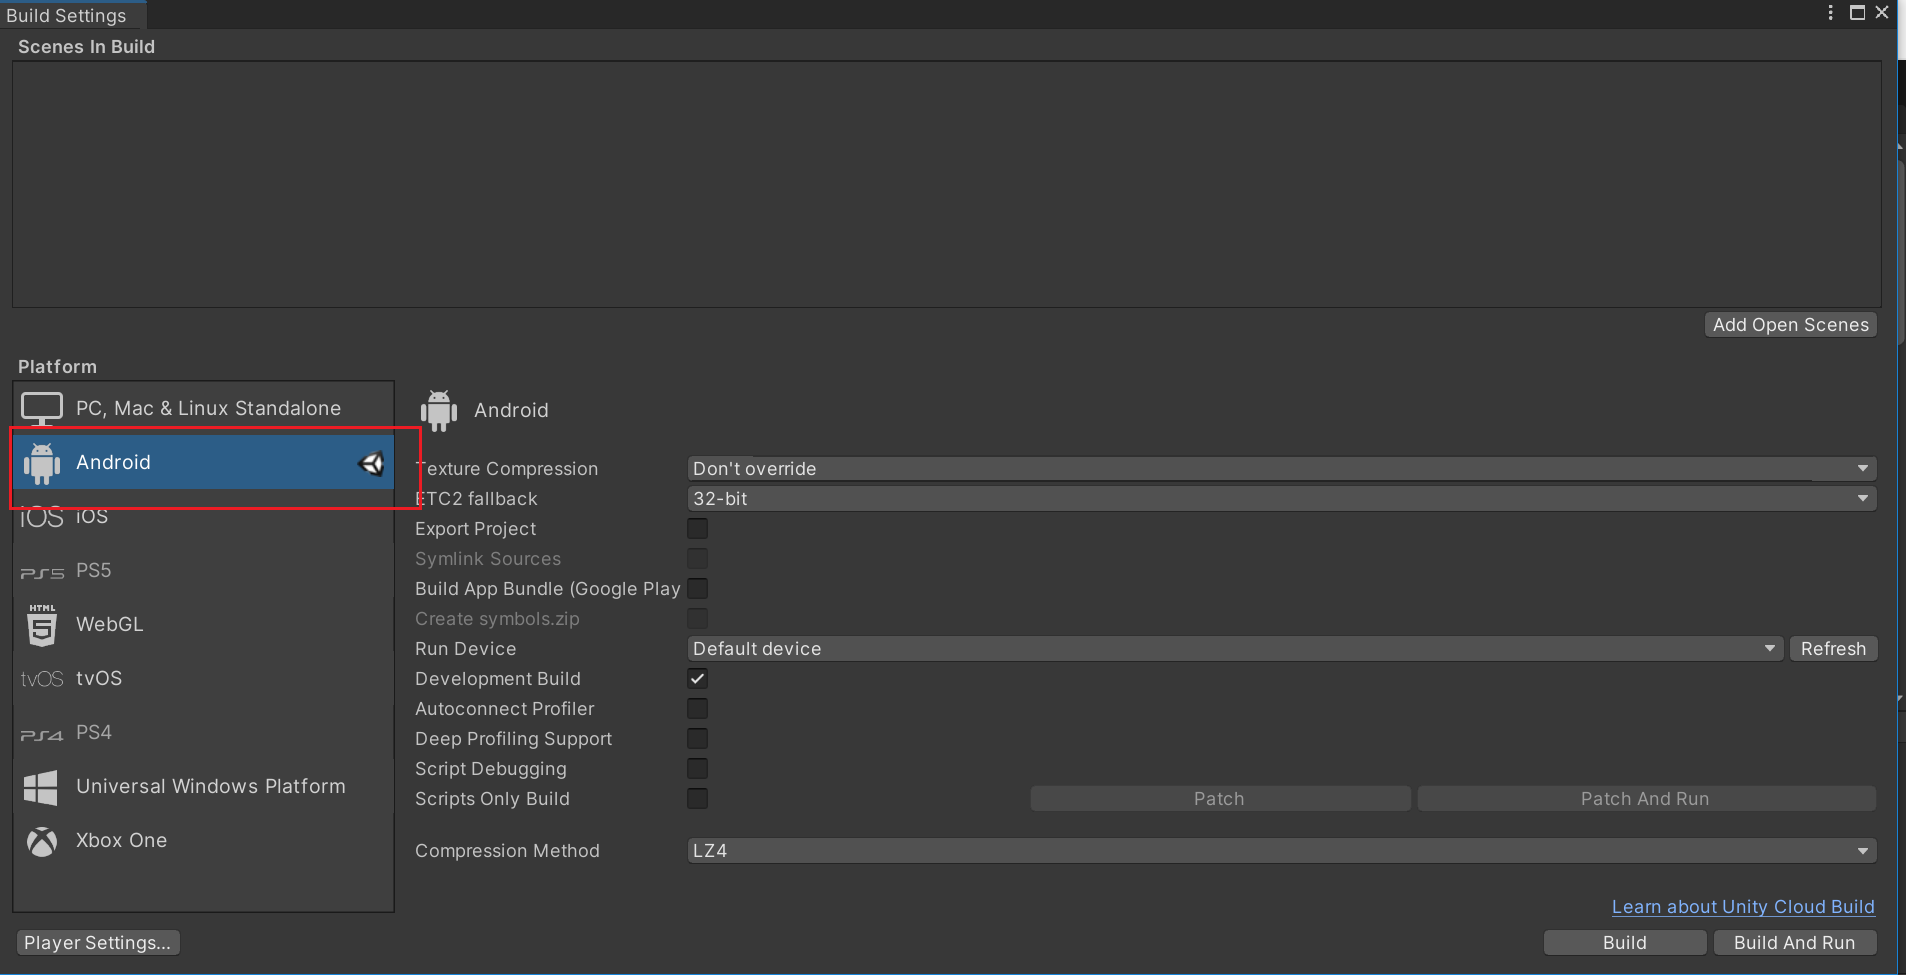Click Refresh next to Run Device
The height and width of the screenshot is (975, 1906).
[1833, 648]
